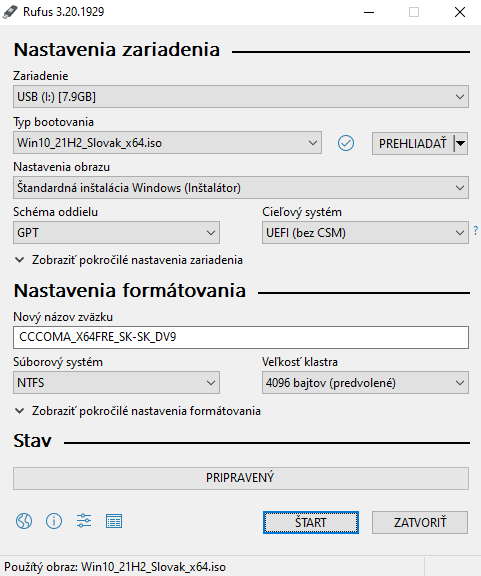Click the PREHLIADAŤ button
Image resolution: width=481 pixels, height=576 pixels.
coord(413,143)
